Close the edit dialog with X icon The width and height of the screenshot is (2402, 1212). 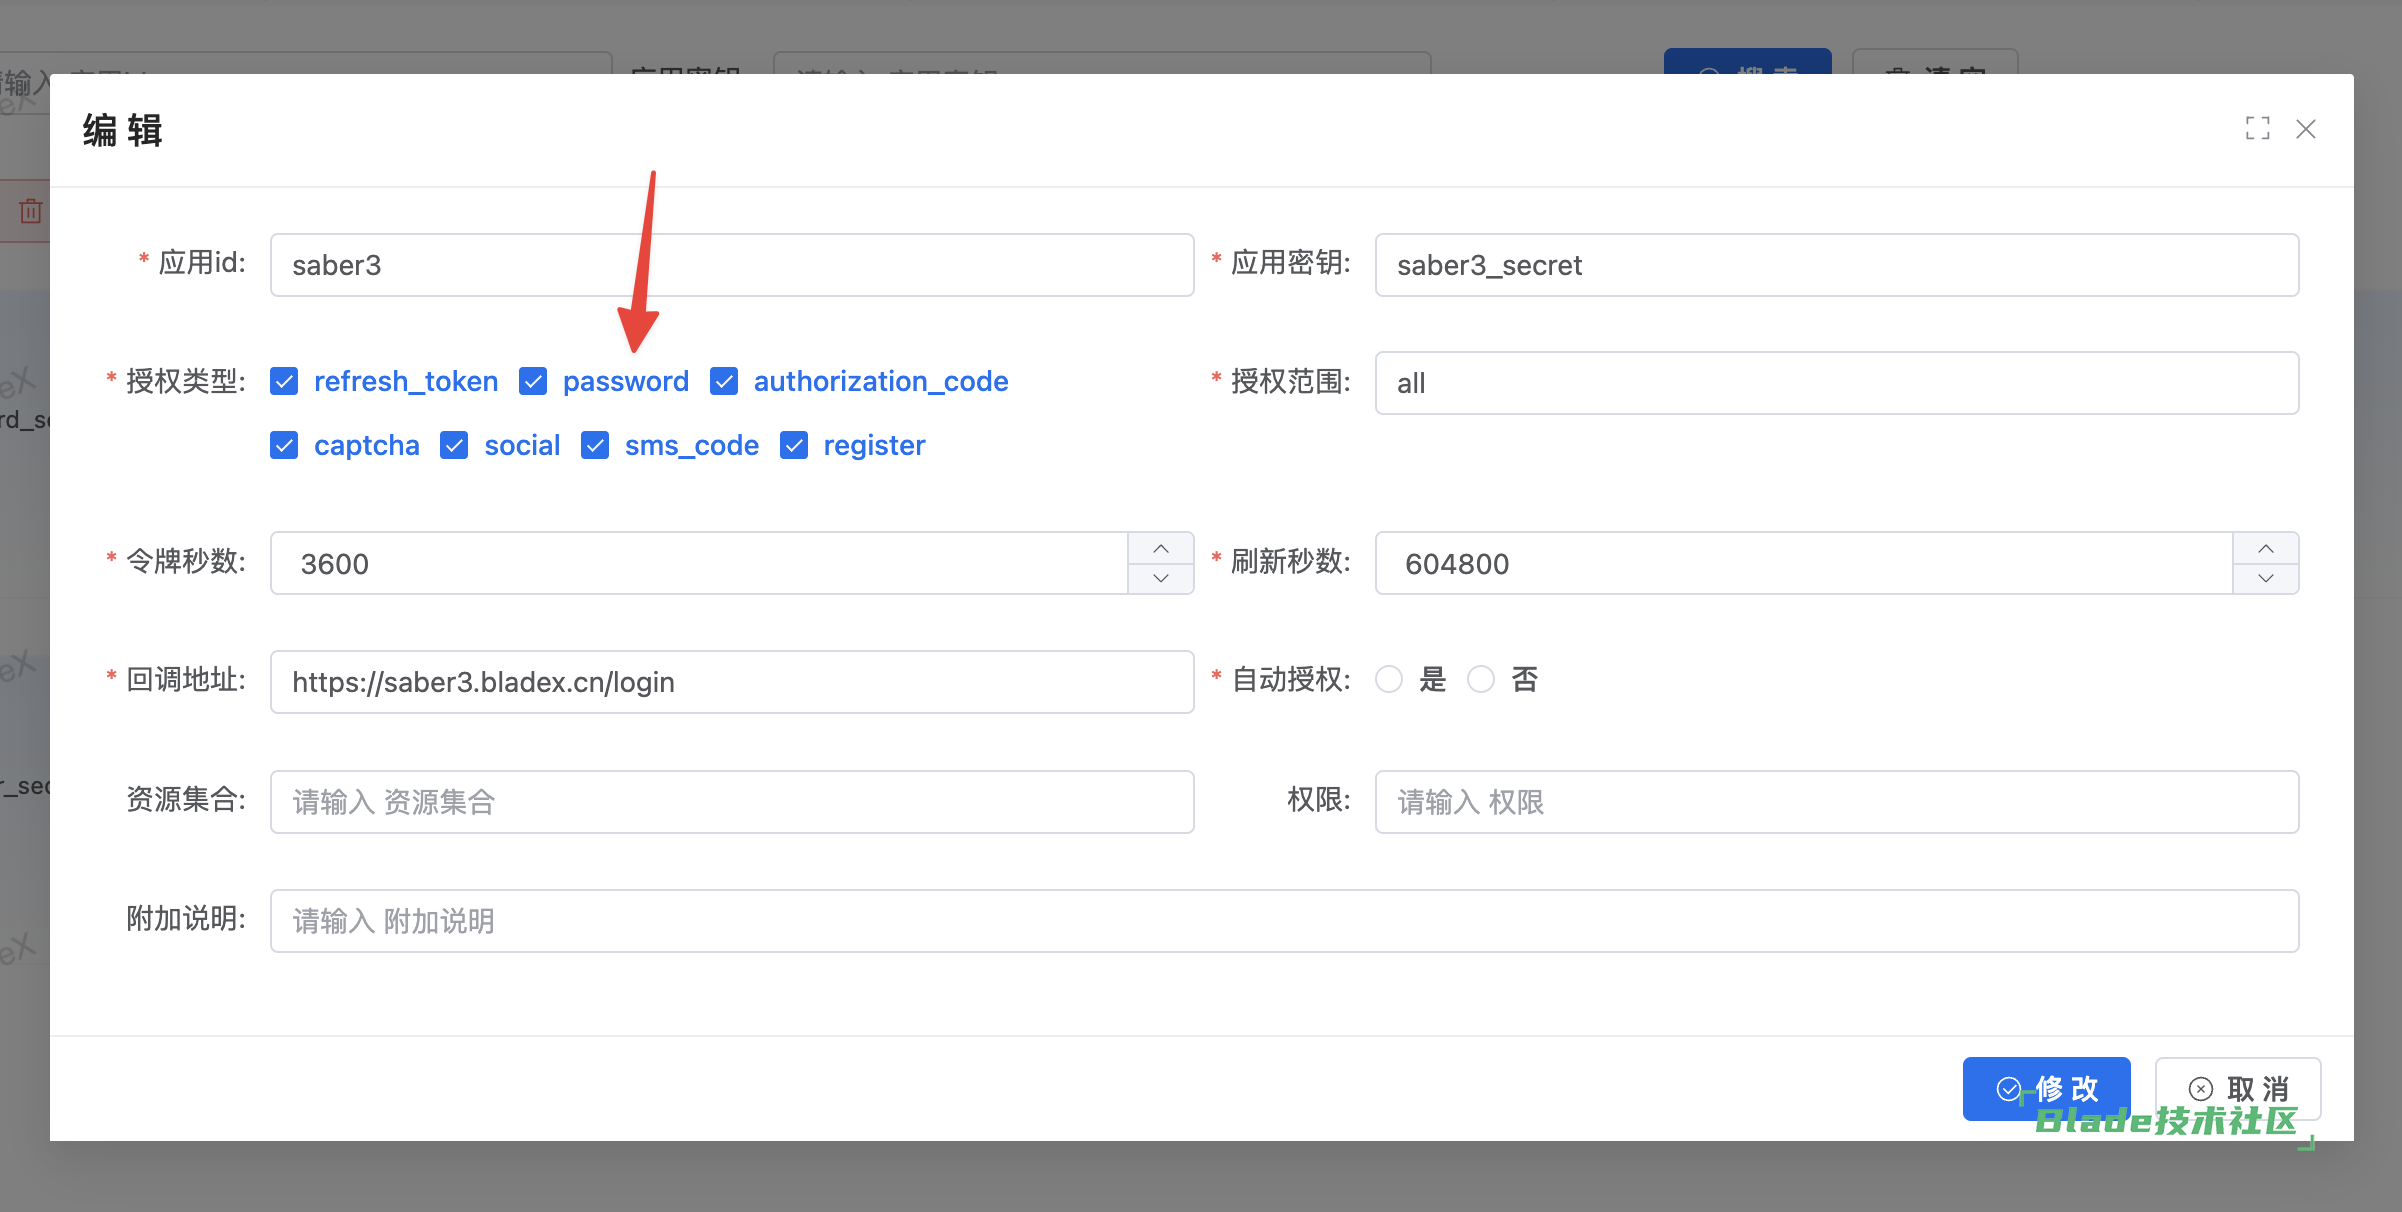2306,129
